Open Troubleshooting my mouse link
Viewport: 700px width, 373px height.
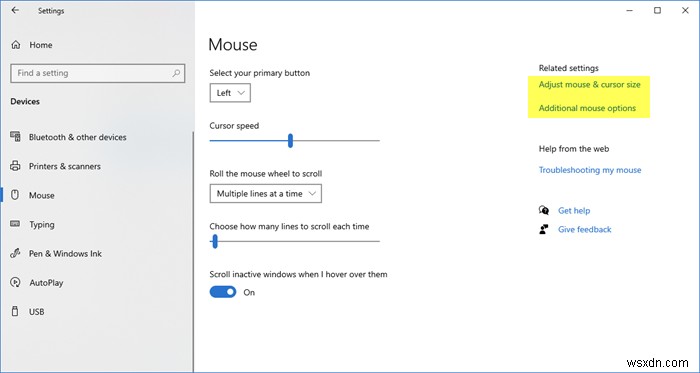(x=590, y=170)
